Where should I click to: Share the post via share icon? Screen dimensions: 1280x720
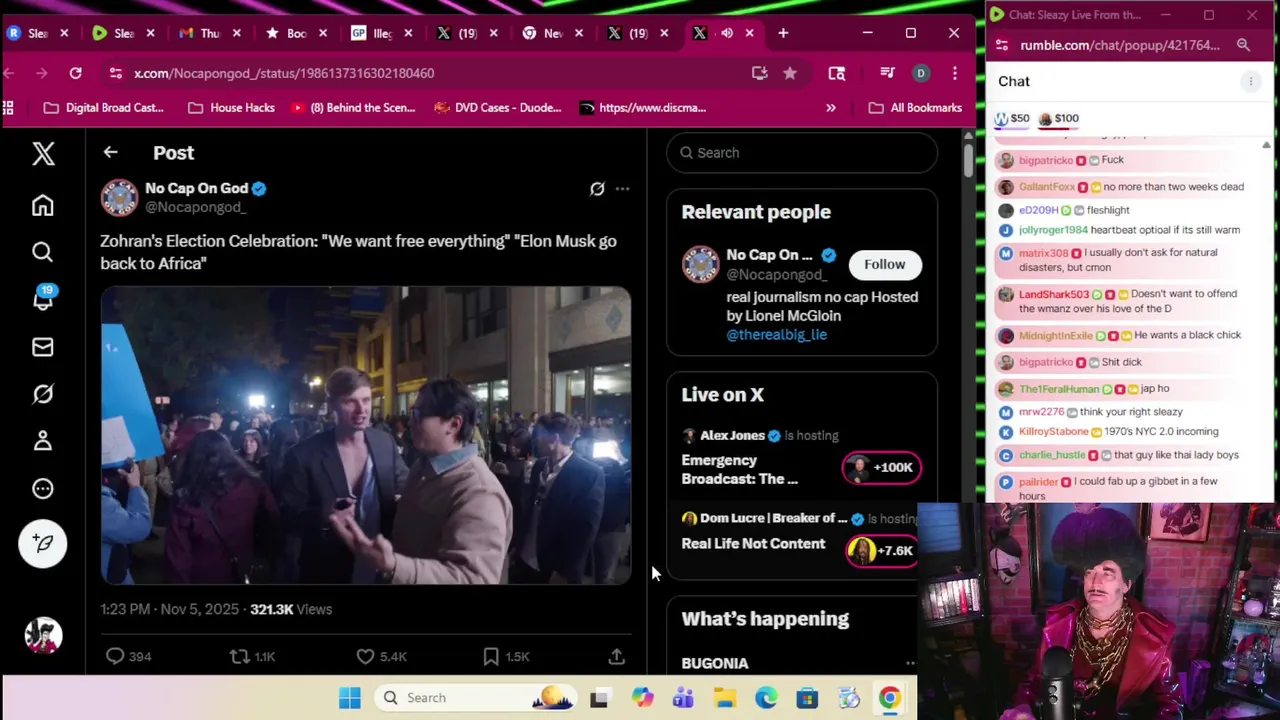[x=616, y=656]
